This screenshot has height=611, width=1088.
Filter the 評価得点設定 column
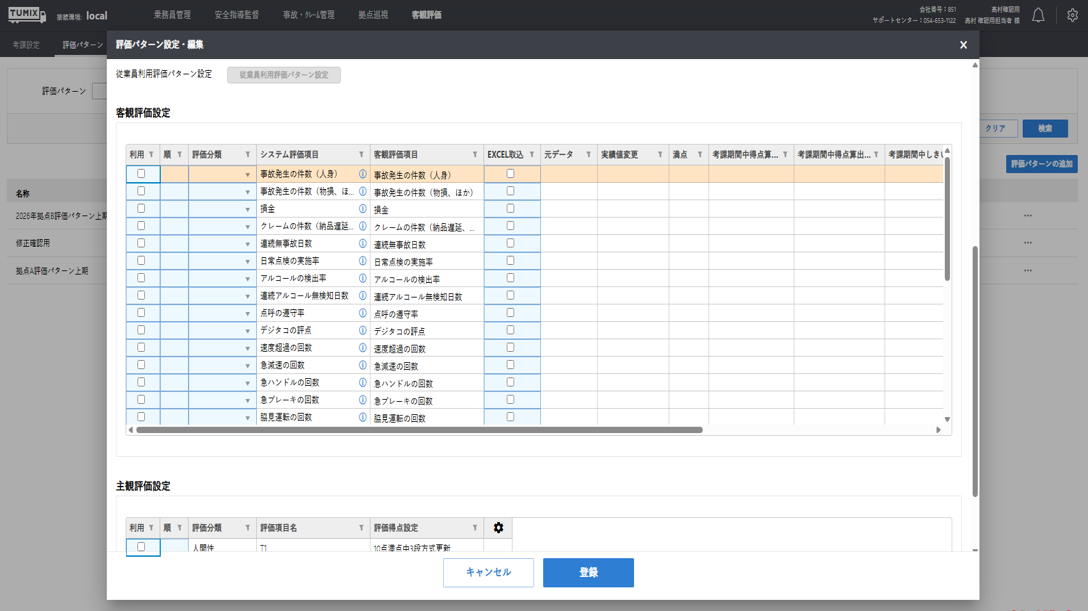pos(475,528)
